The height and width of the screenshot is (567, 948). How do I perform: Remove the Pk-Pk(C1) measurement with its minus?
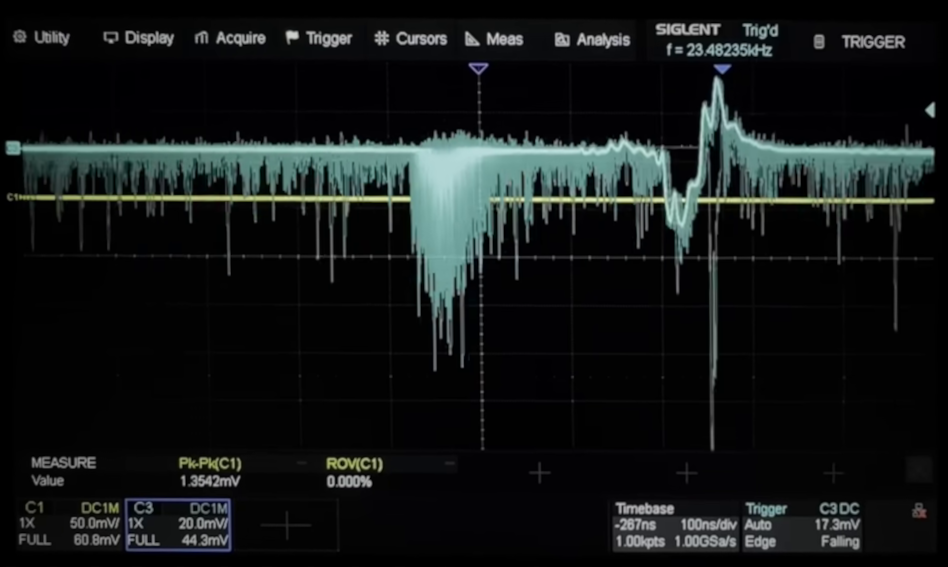[x=301, y=463]
